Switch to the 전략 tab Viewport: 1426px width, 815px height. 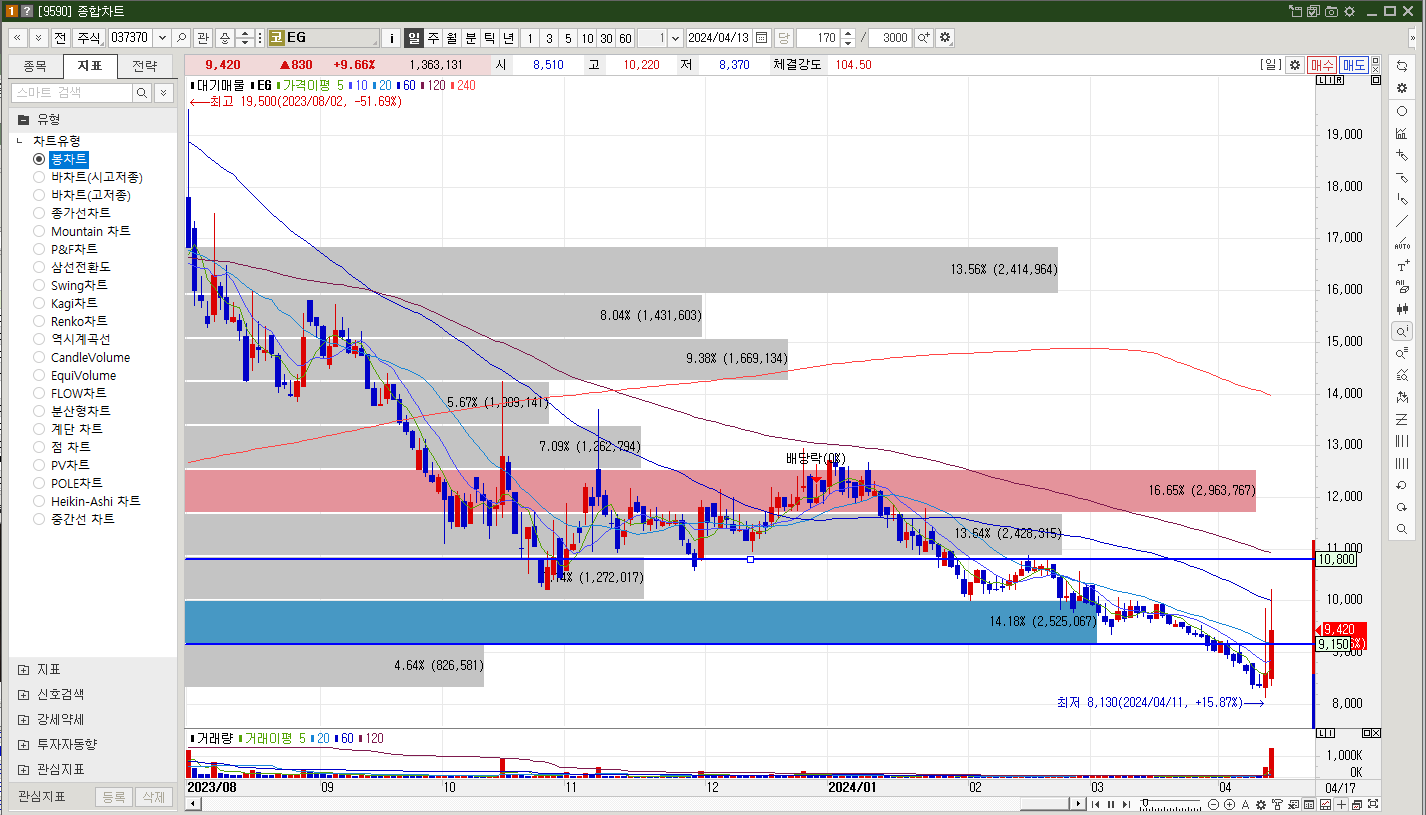[x=144, y=66]
